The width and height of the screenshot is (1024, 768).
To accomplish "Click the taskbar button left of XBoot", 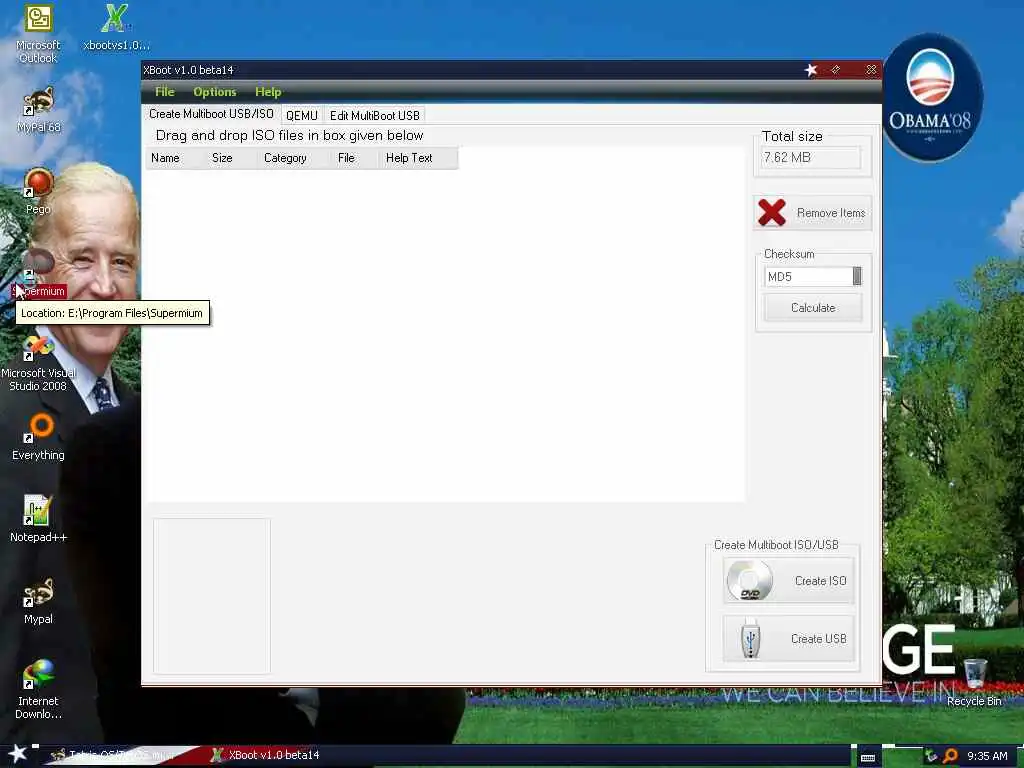I will click(123, 755).
